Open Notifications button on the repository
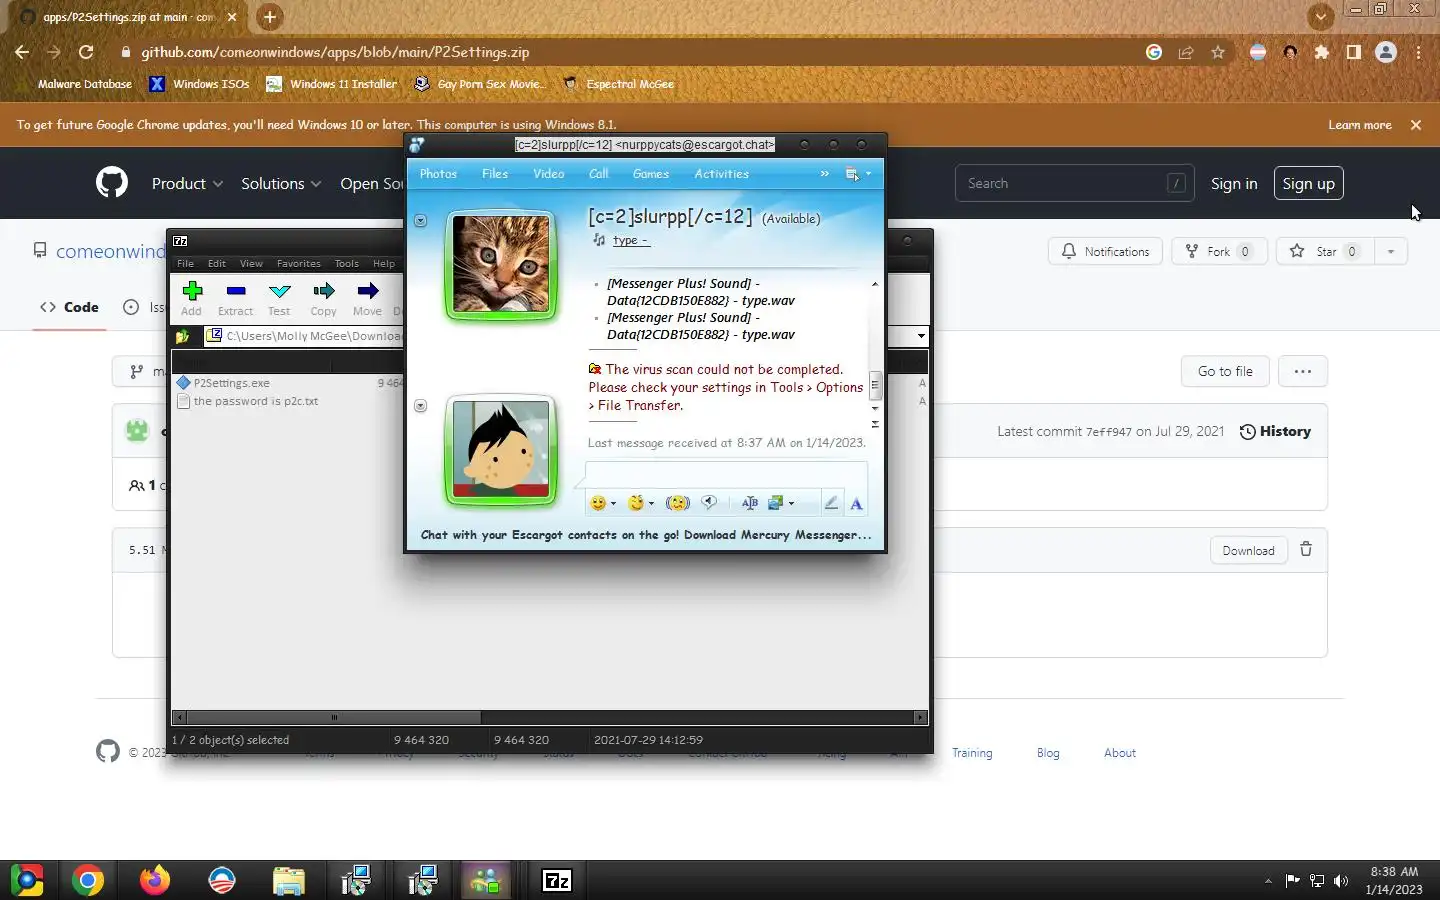Image resolution: width=1440 pixels, height=900 pixels. click(1105, 251)
